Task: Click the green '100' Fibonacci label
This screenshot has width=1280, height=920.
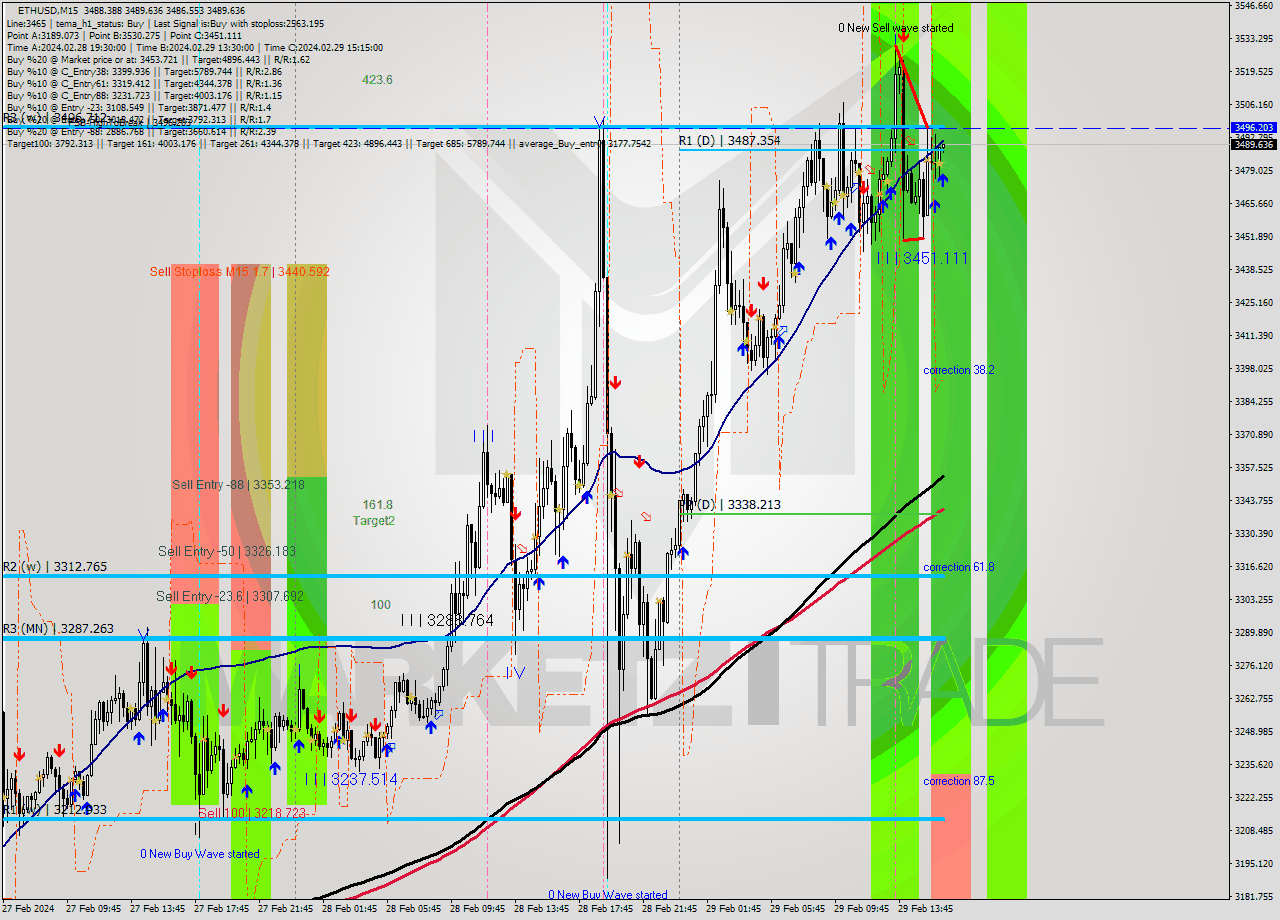Action: click(x=381, y=605)
